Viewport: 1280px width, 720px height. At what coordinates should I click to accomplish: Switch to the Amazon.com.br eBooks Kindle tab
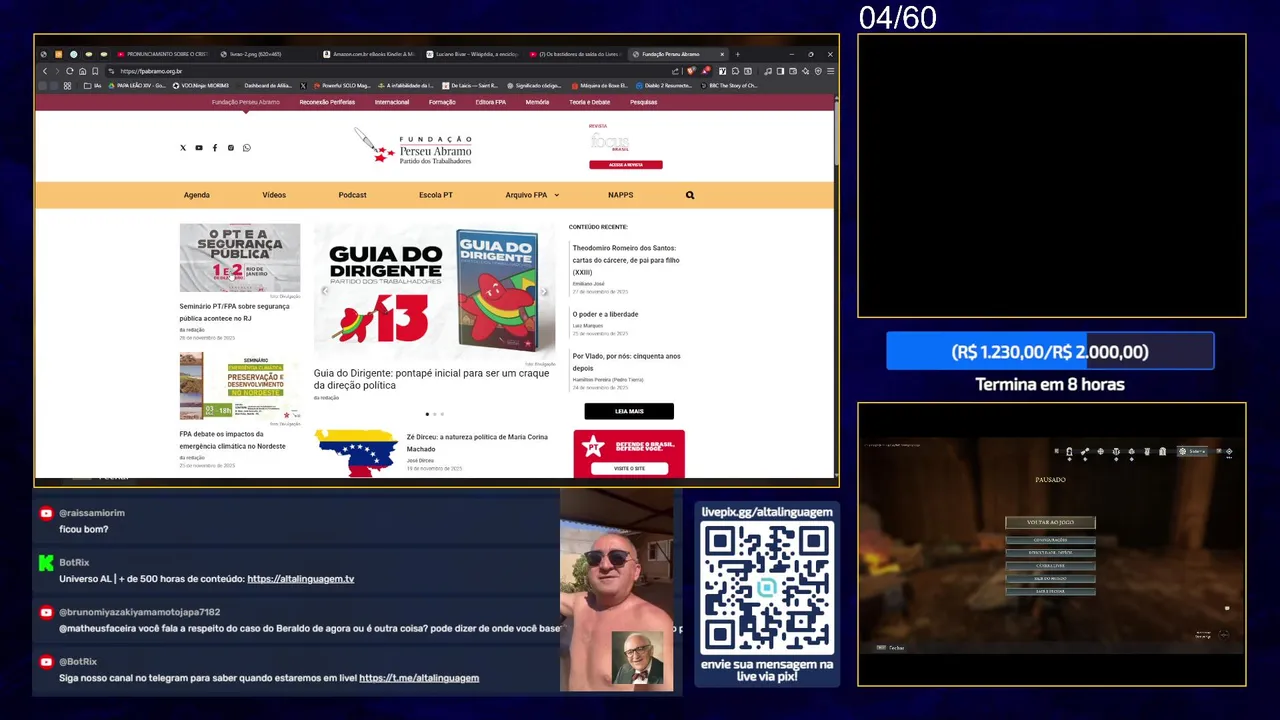368,54
